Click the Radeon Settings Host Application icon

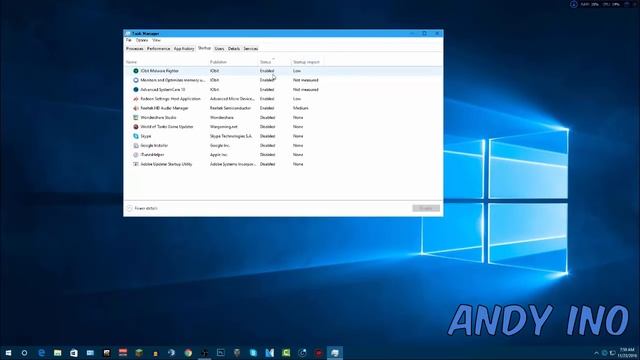tap(136, 99)
